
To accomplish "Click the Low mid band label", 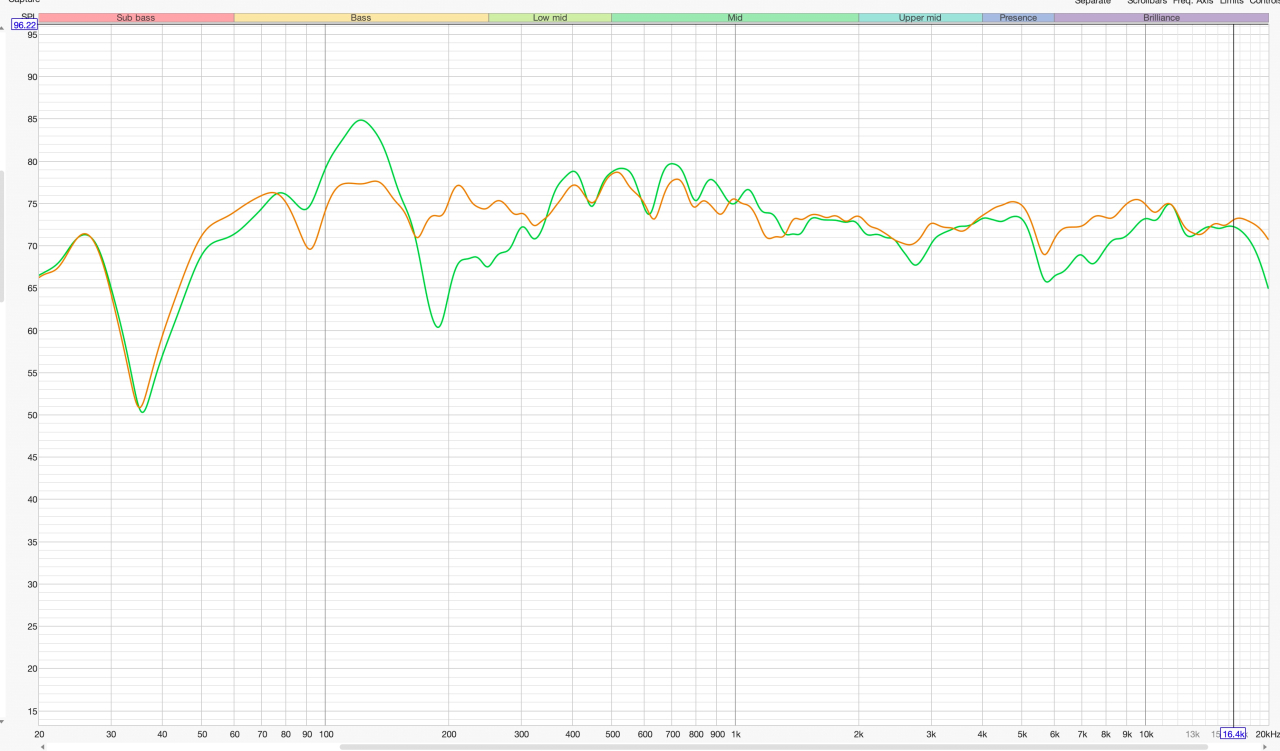I will pyautogui.click(x=549, y=18).
